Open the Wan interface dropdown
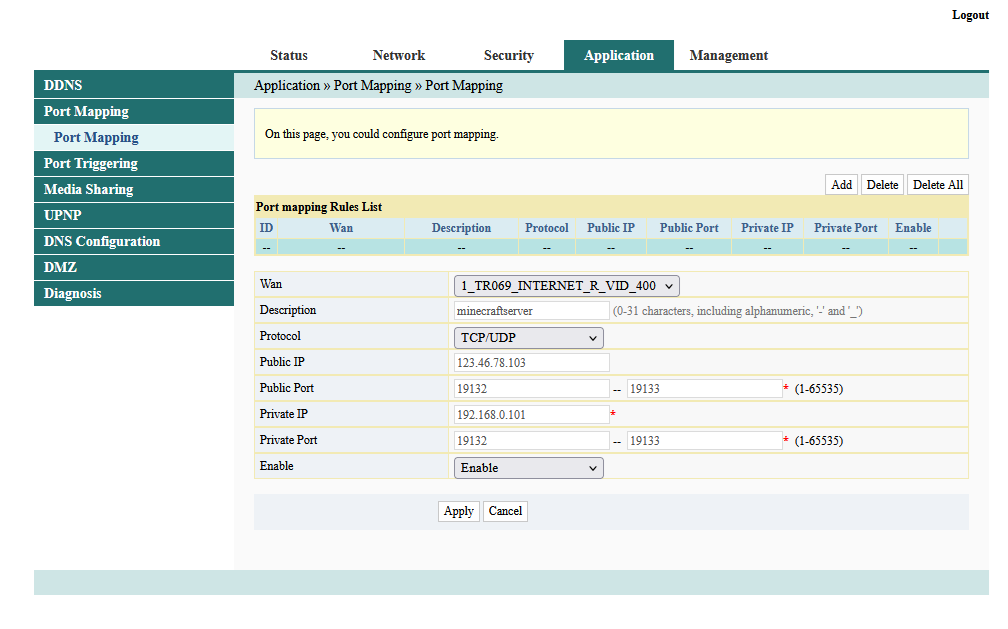 click(566, 285)
